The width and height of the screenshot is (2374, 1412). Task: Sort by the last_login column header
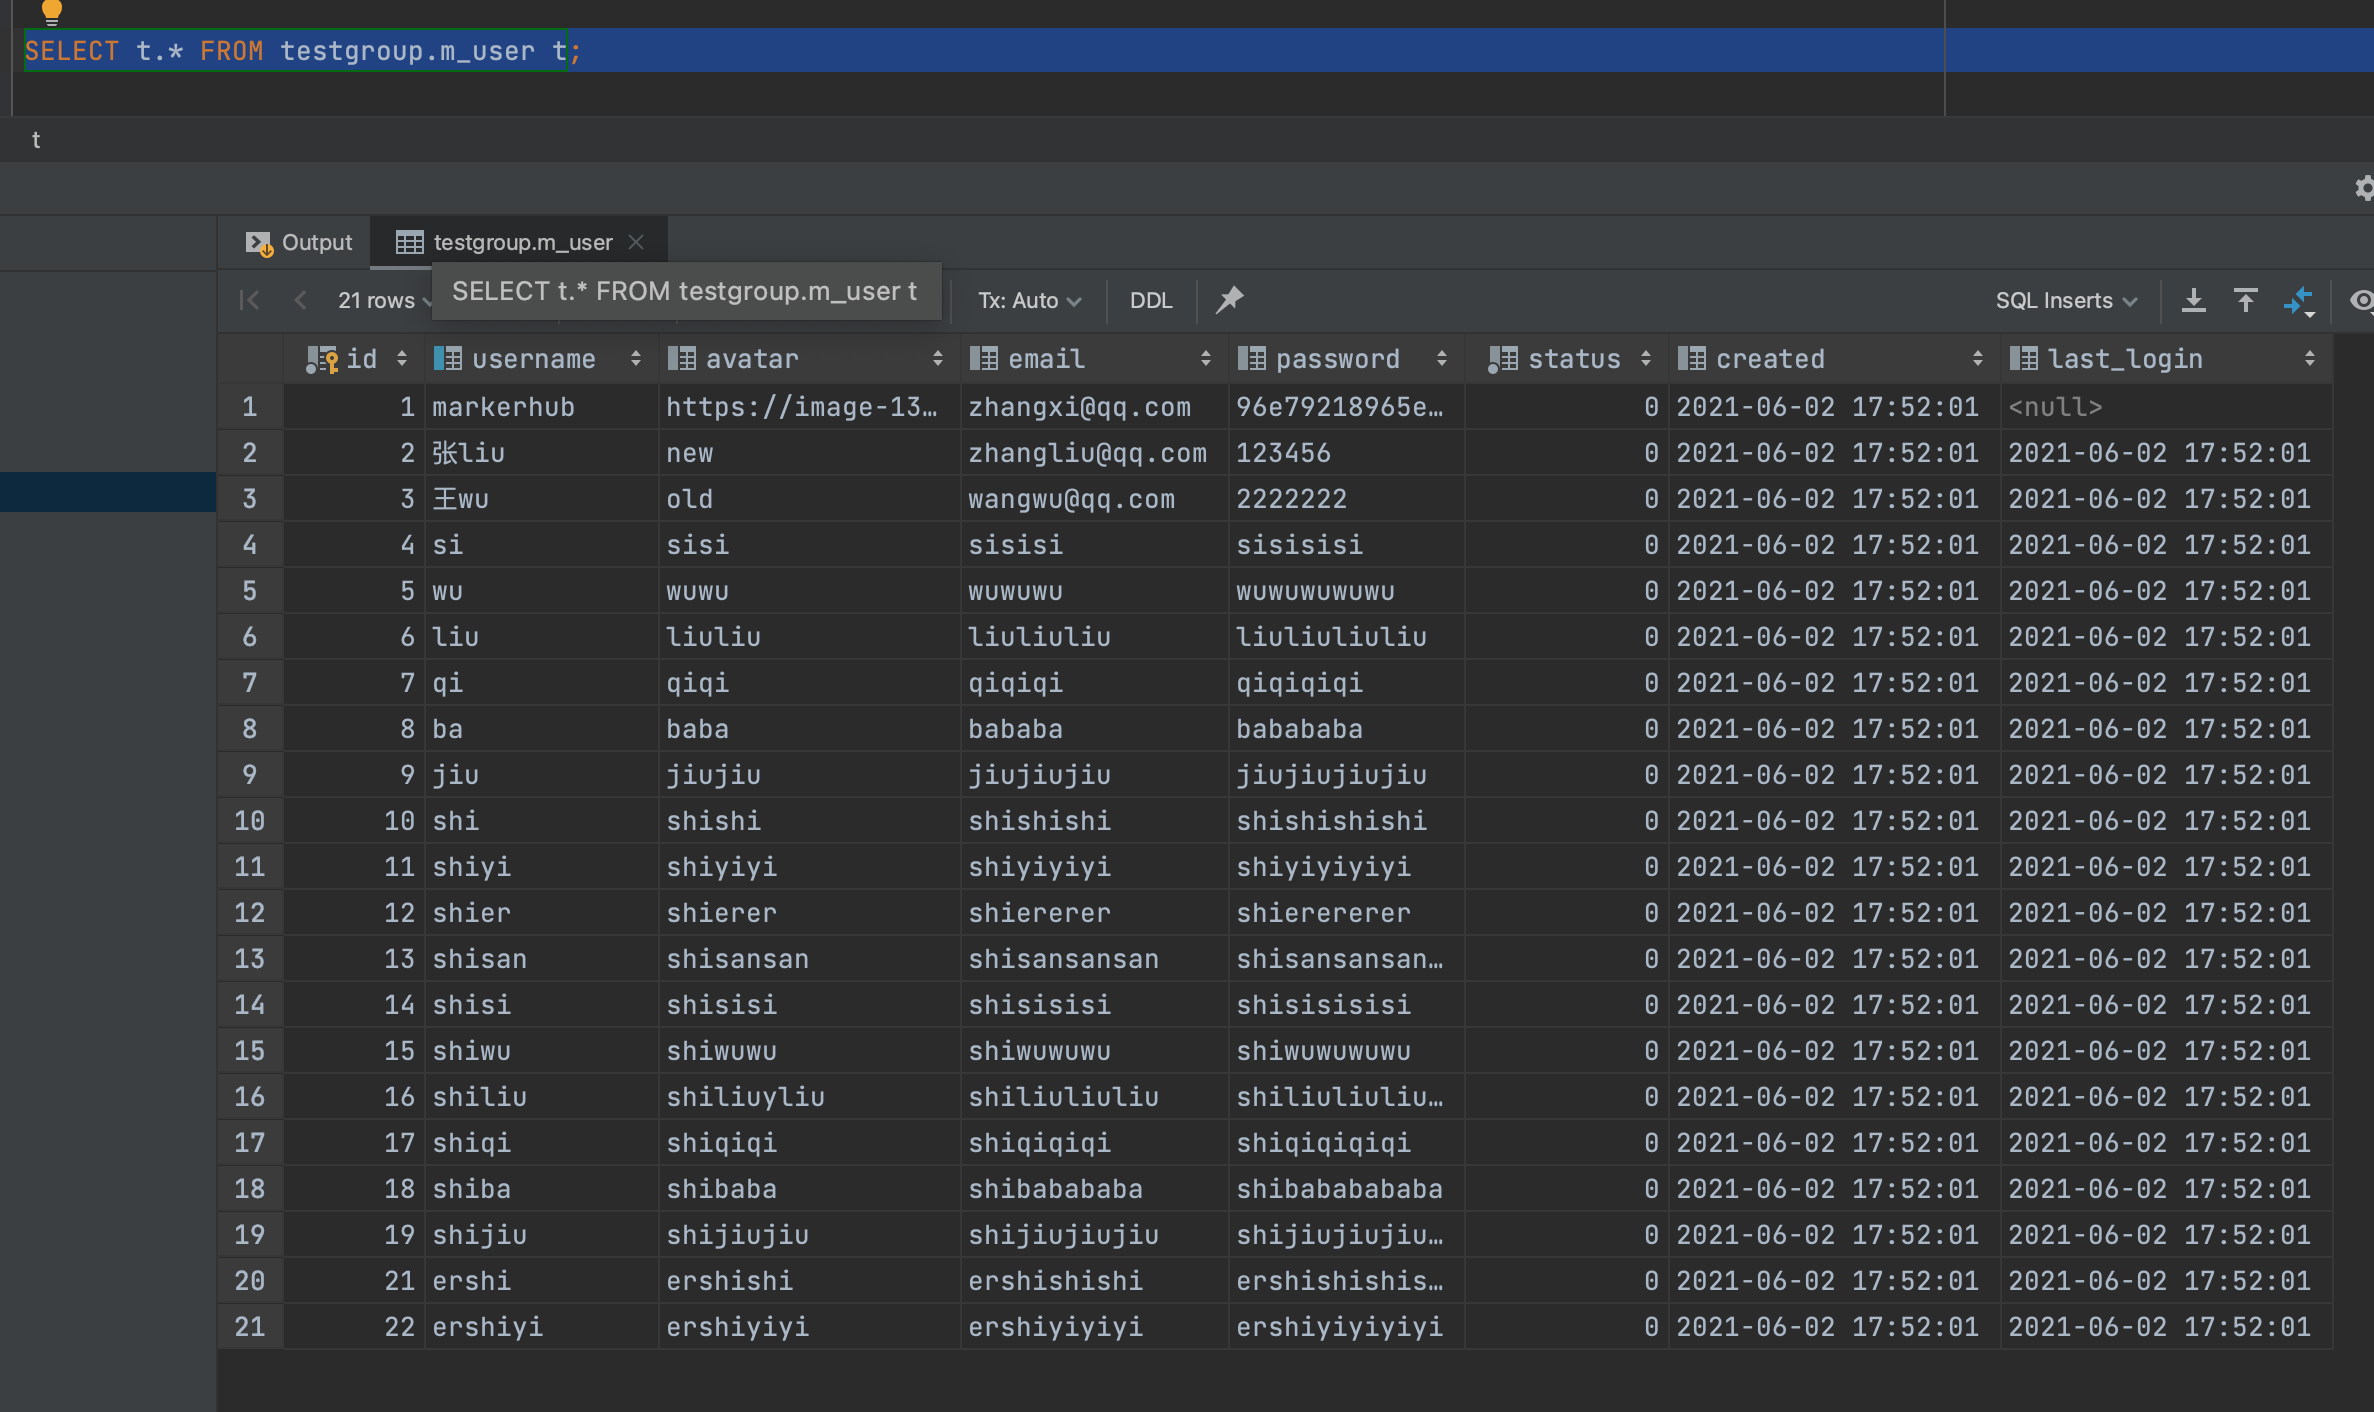pyautogui.click(x=2166, y=359)
